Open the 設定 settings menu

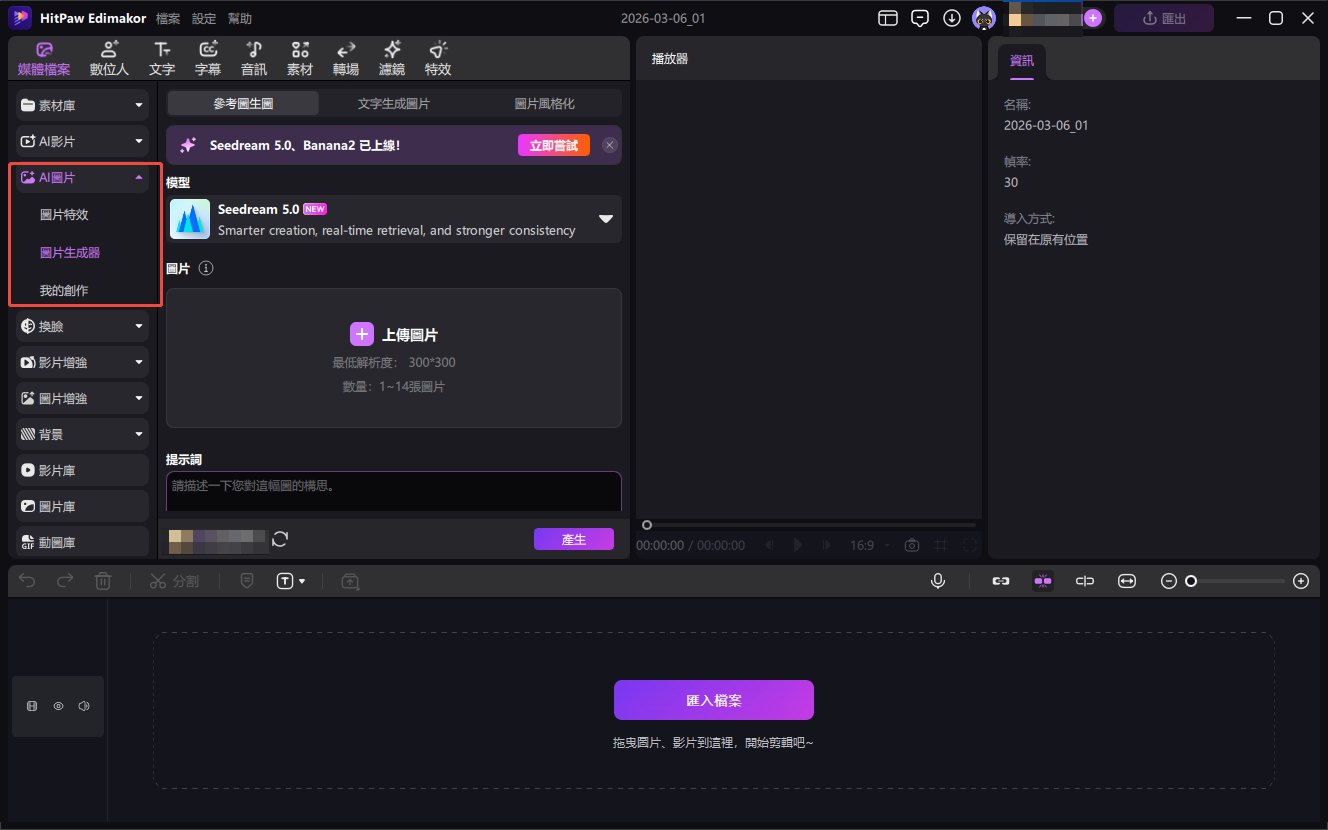(203, 19)
